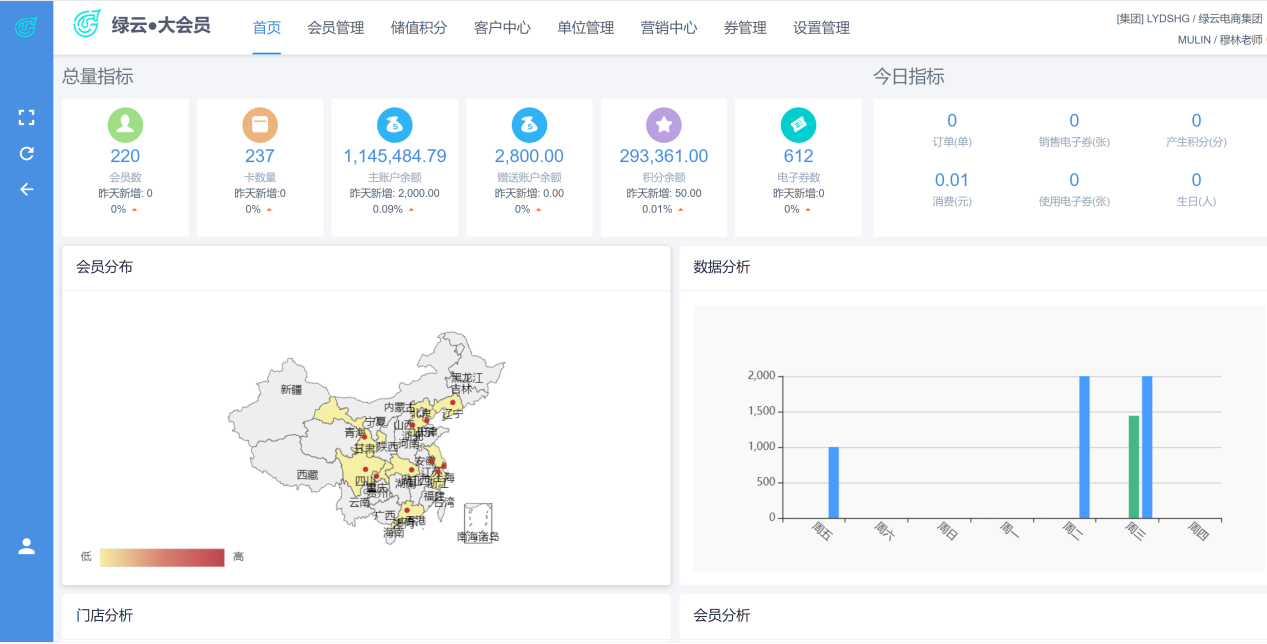Click the green bar for 周三 in chart
1267x644 pixels.
coord(1134,467)
